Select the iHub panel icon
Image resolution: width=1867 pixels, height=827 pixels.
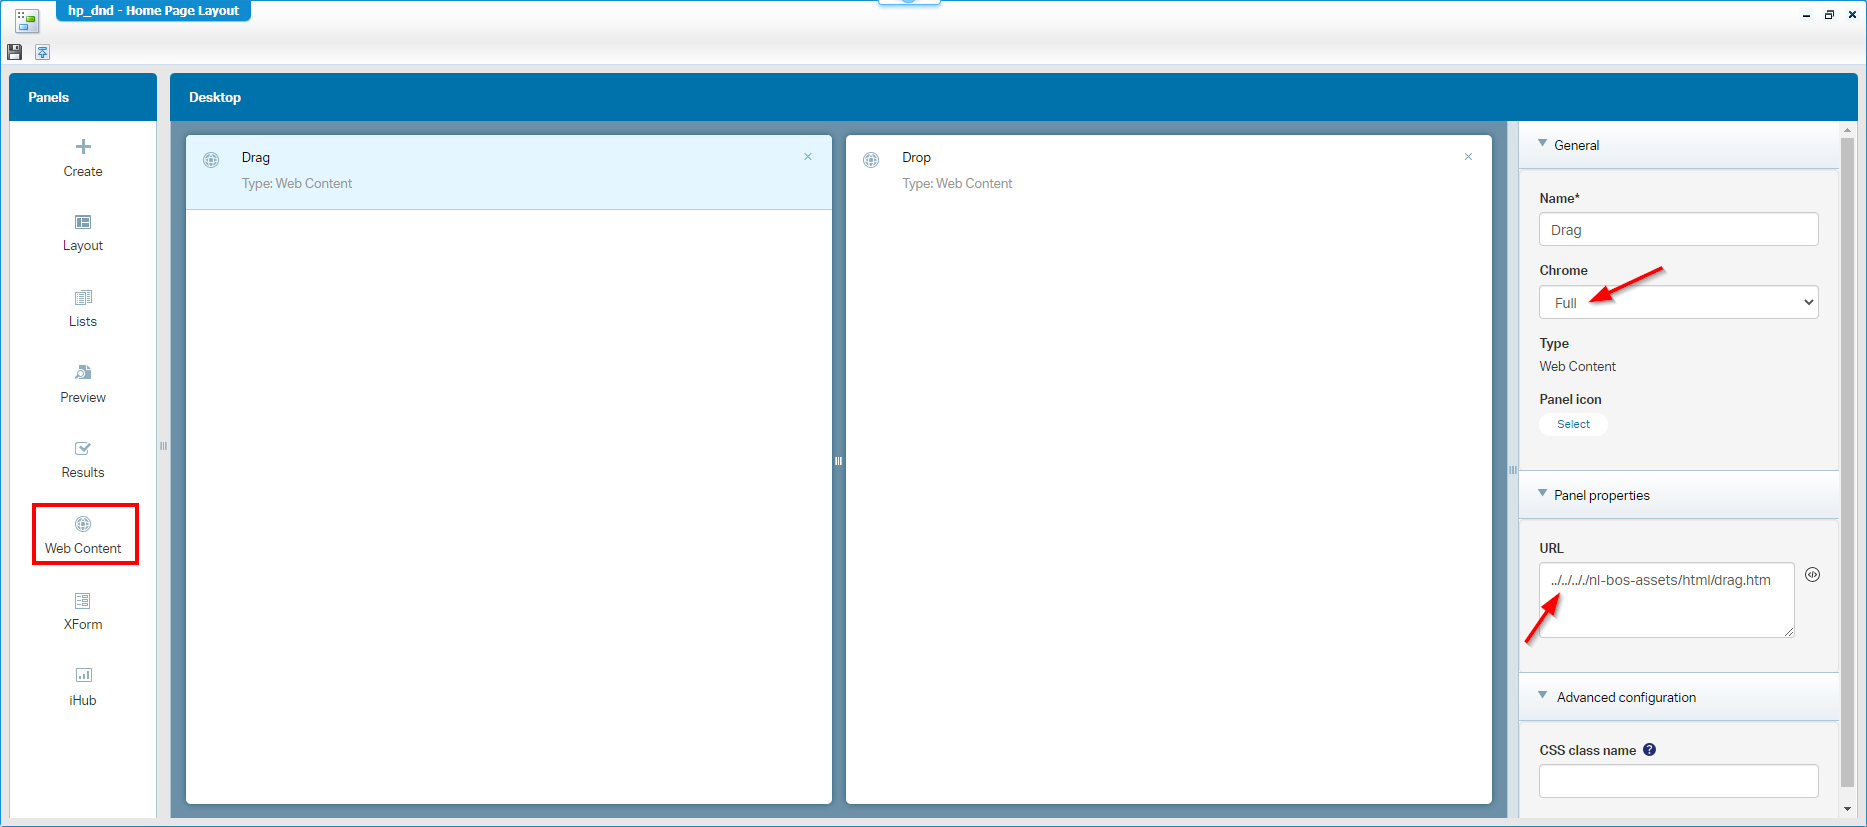click(x=83, y=687)
